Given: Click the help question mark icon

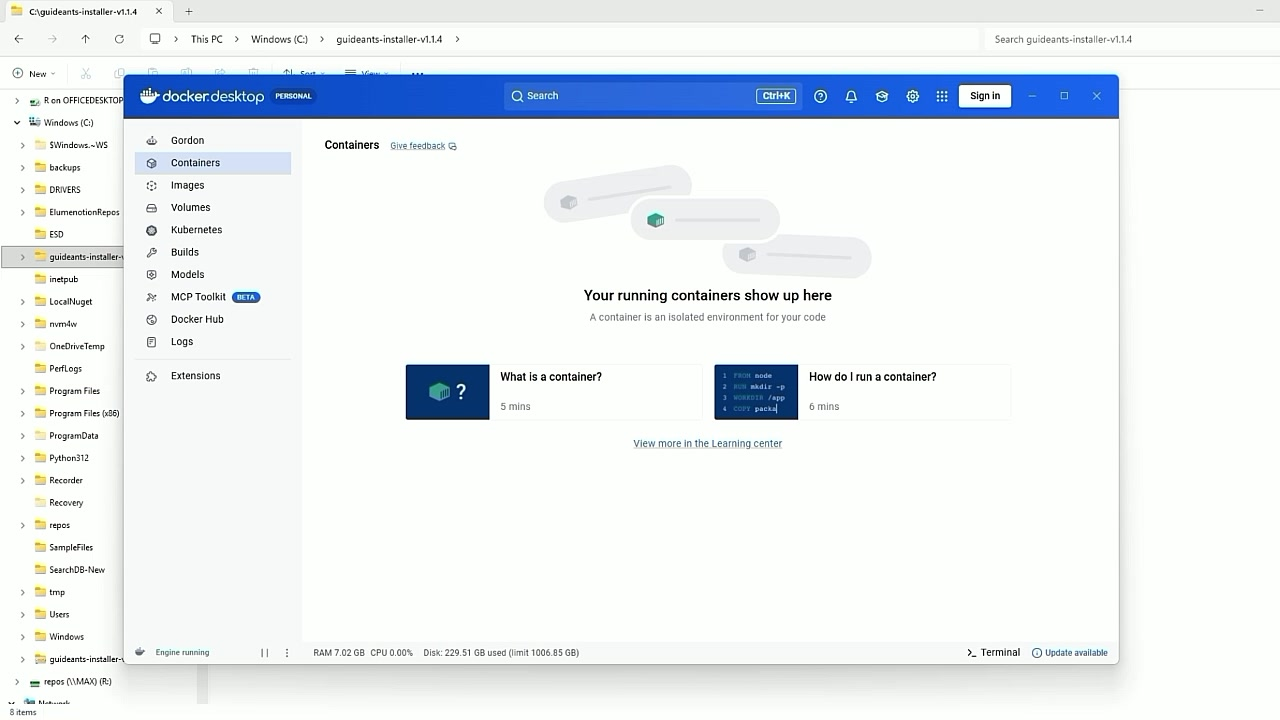Looking at the screenshot, I should point(820,96).
